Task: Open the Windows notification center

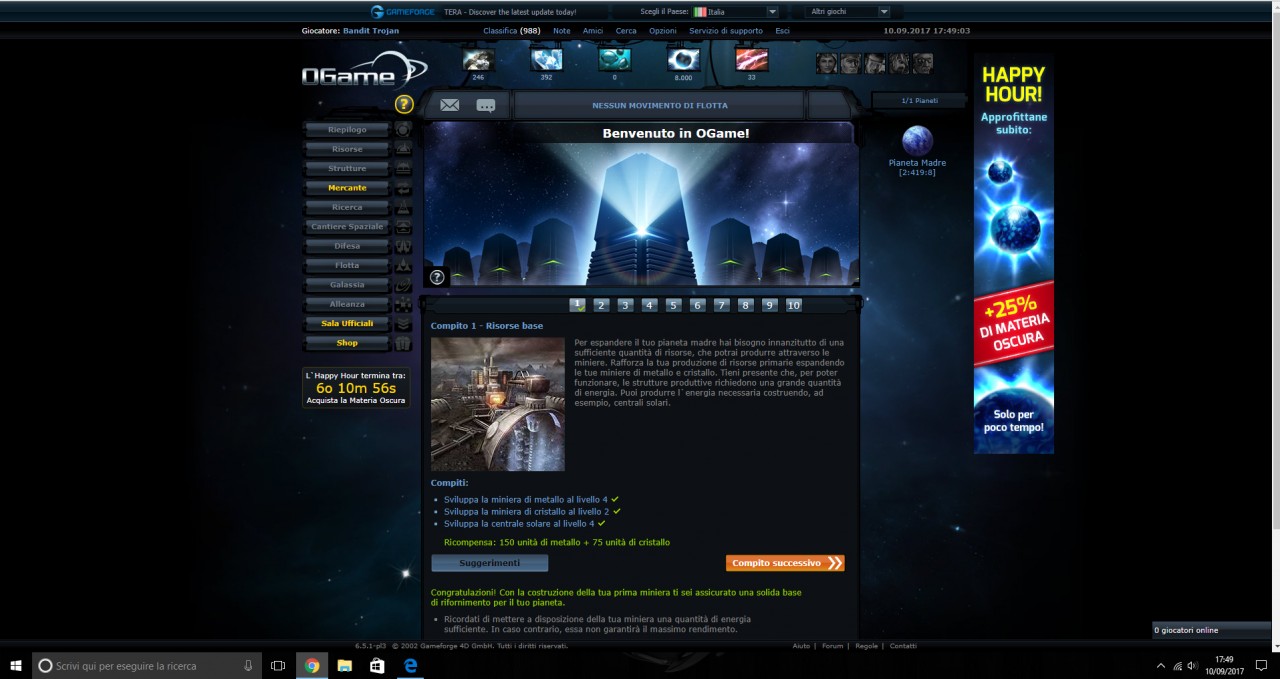Action: (1261, 665)
